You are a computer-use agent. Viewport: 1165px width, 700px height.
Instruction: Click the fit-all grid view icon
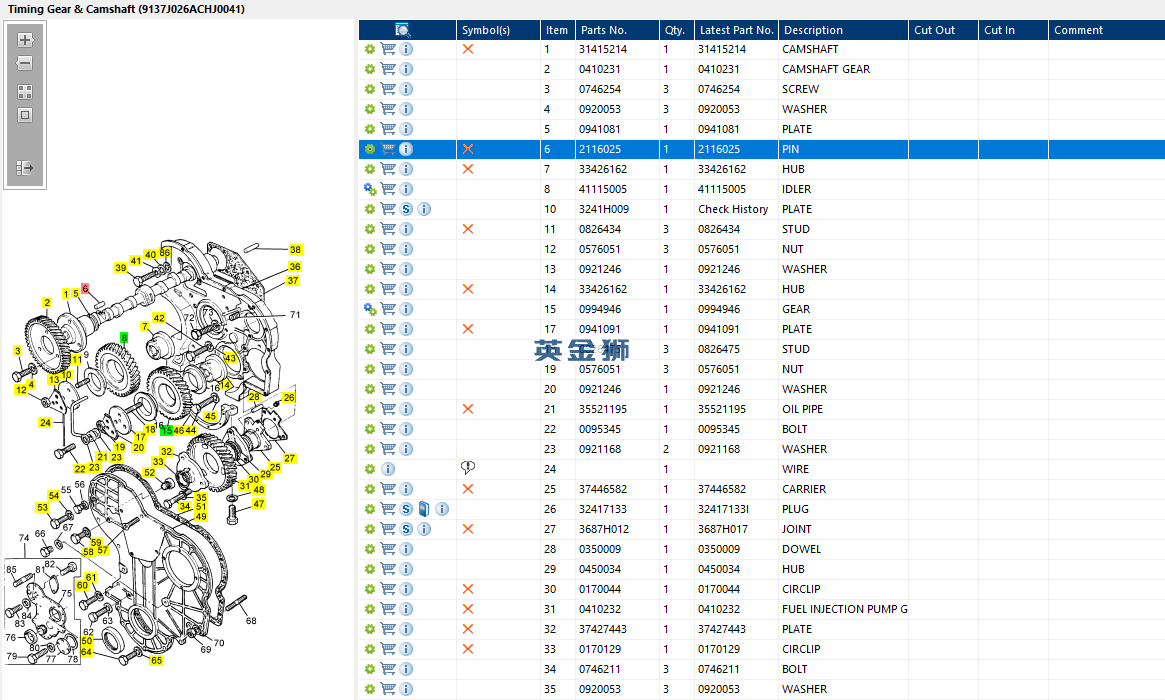(x=25, y=92)
